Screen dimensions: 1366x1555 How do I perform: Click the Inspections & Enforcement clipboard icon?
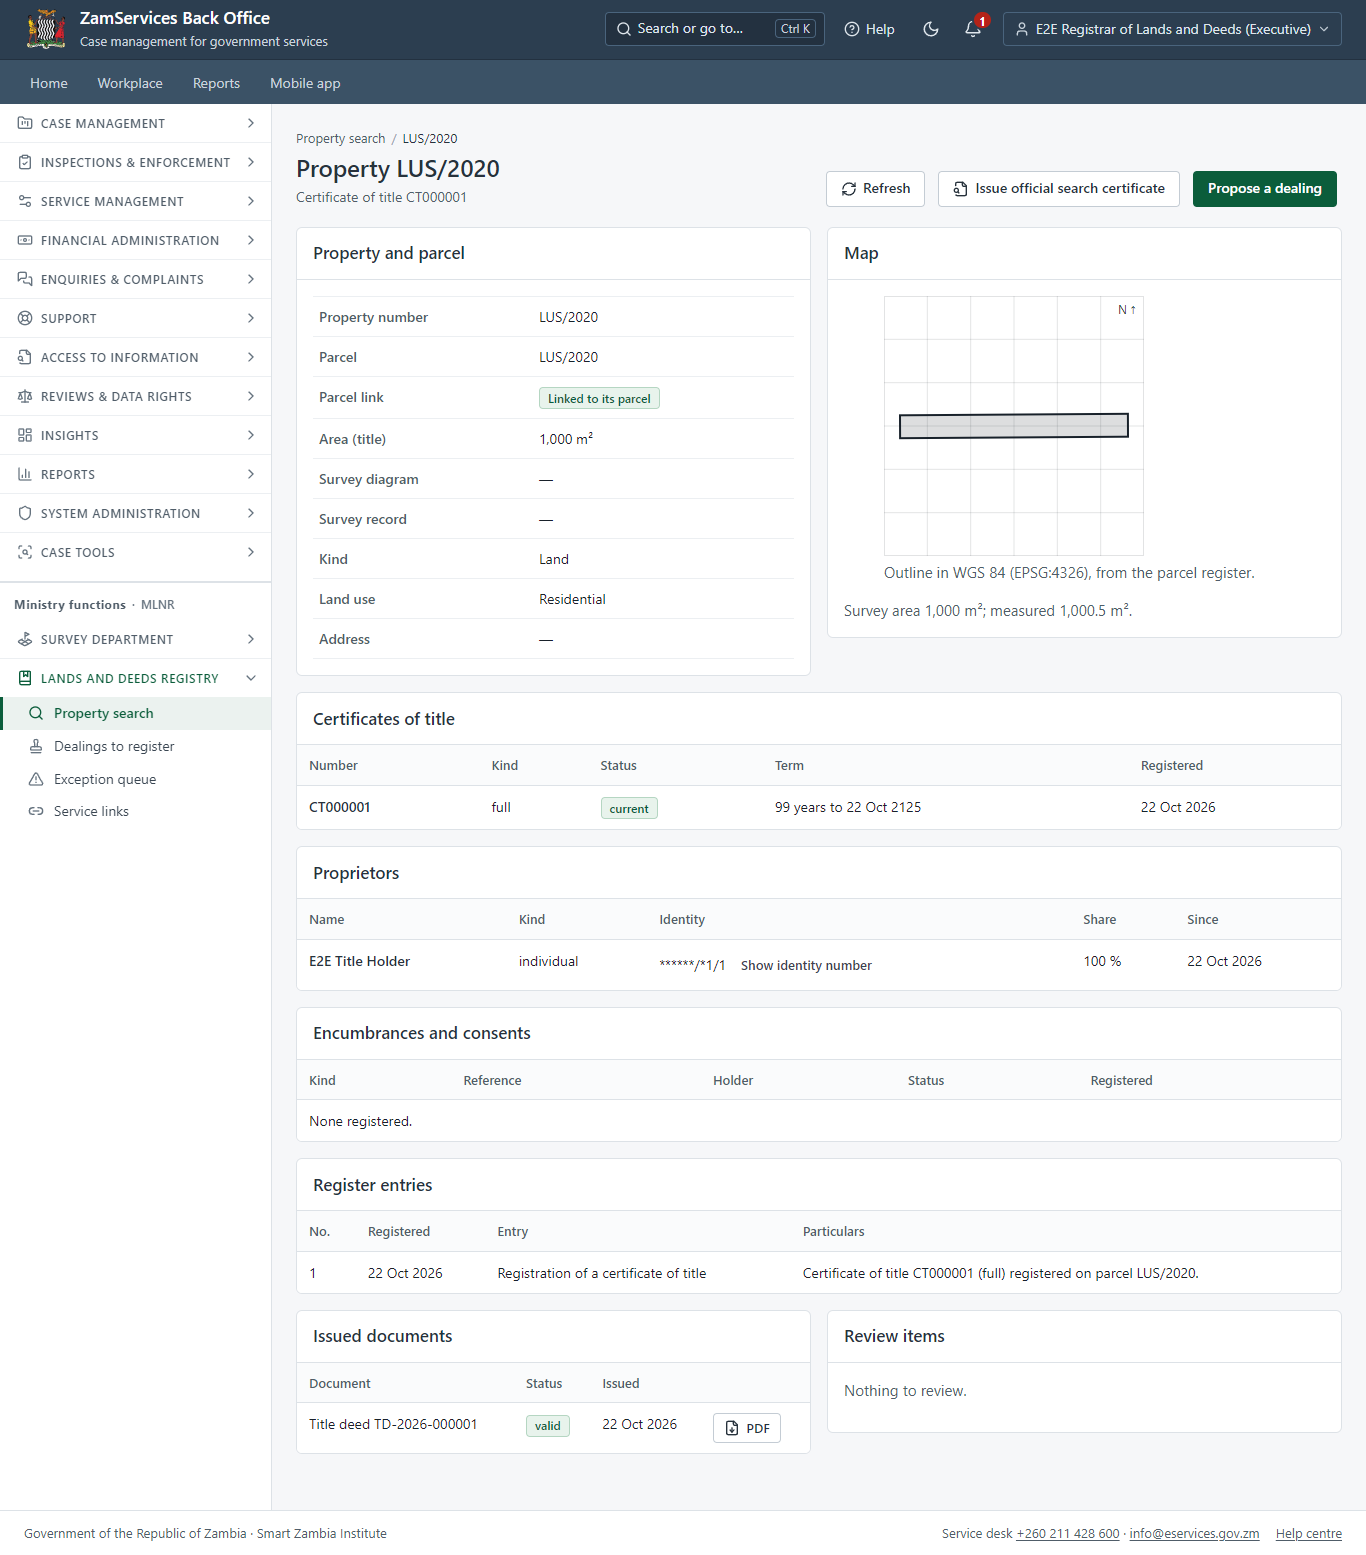click(x=25, y=162)
